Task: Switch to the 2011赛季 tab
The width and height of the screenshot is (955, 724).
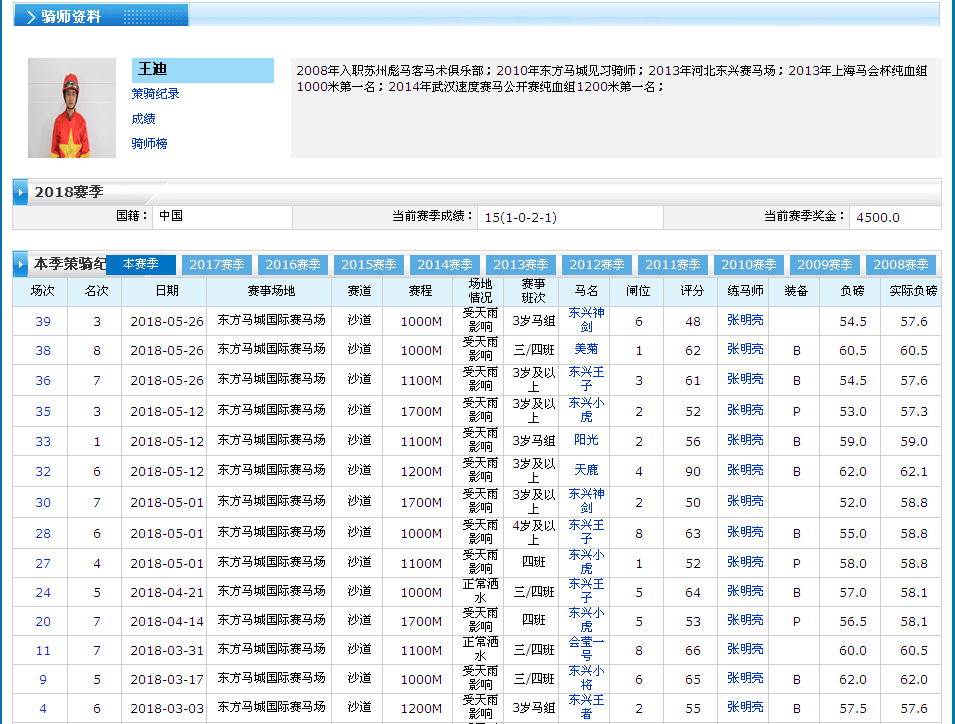Action: [x=673, y=265]
